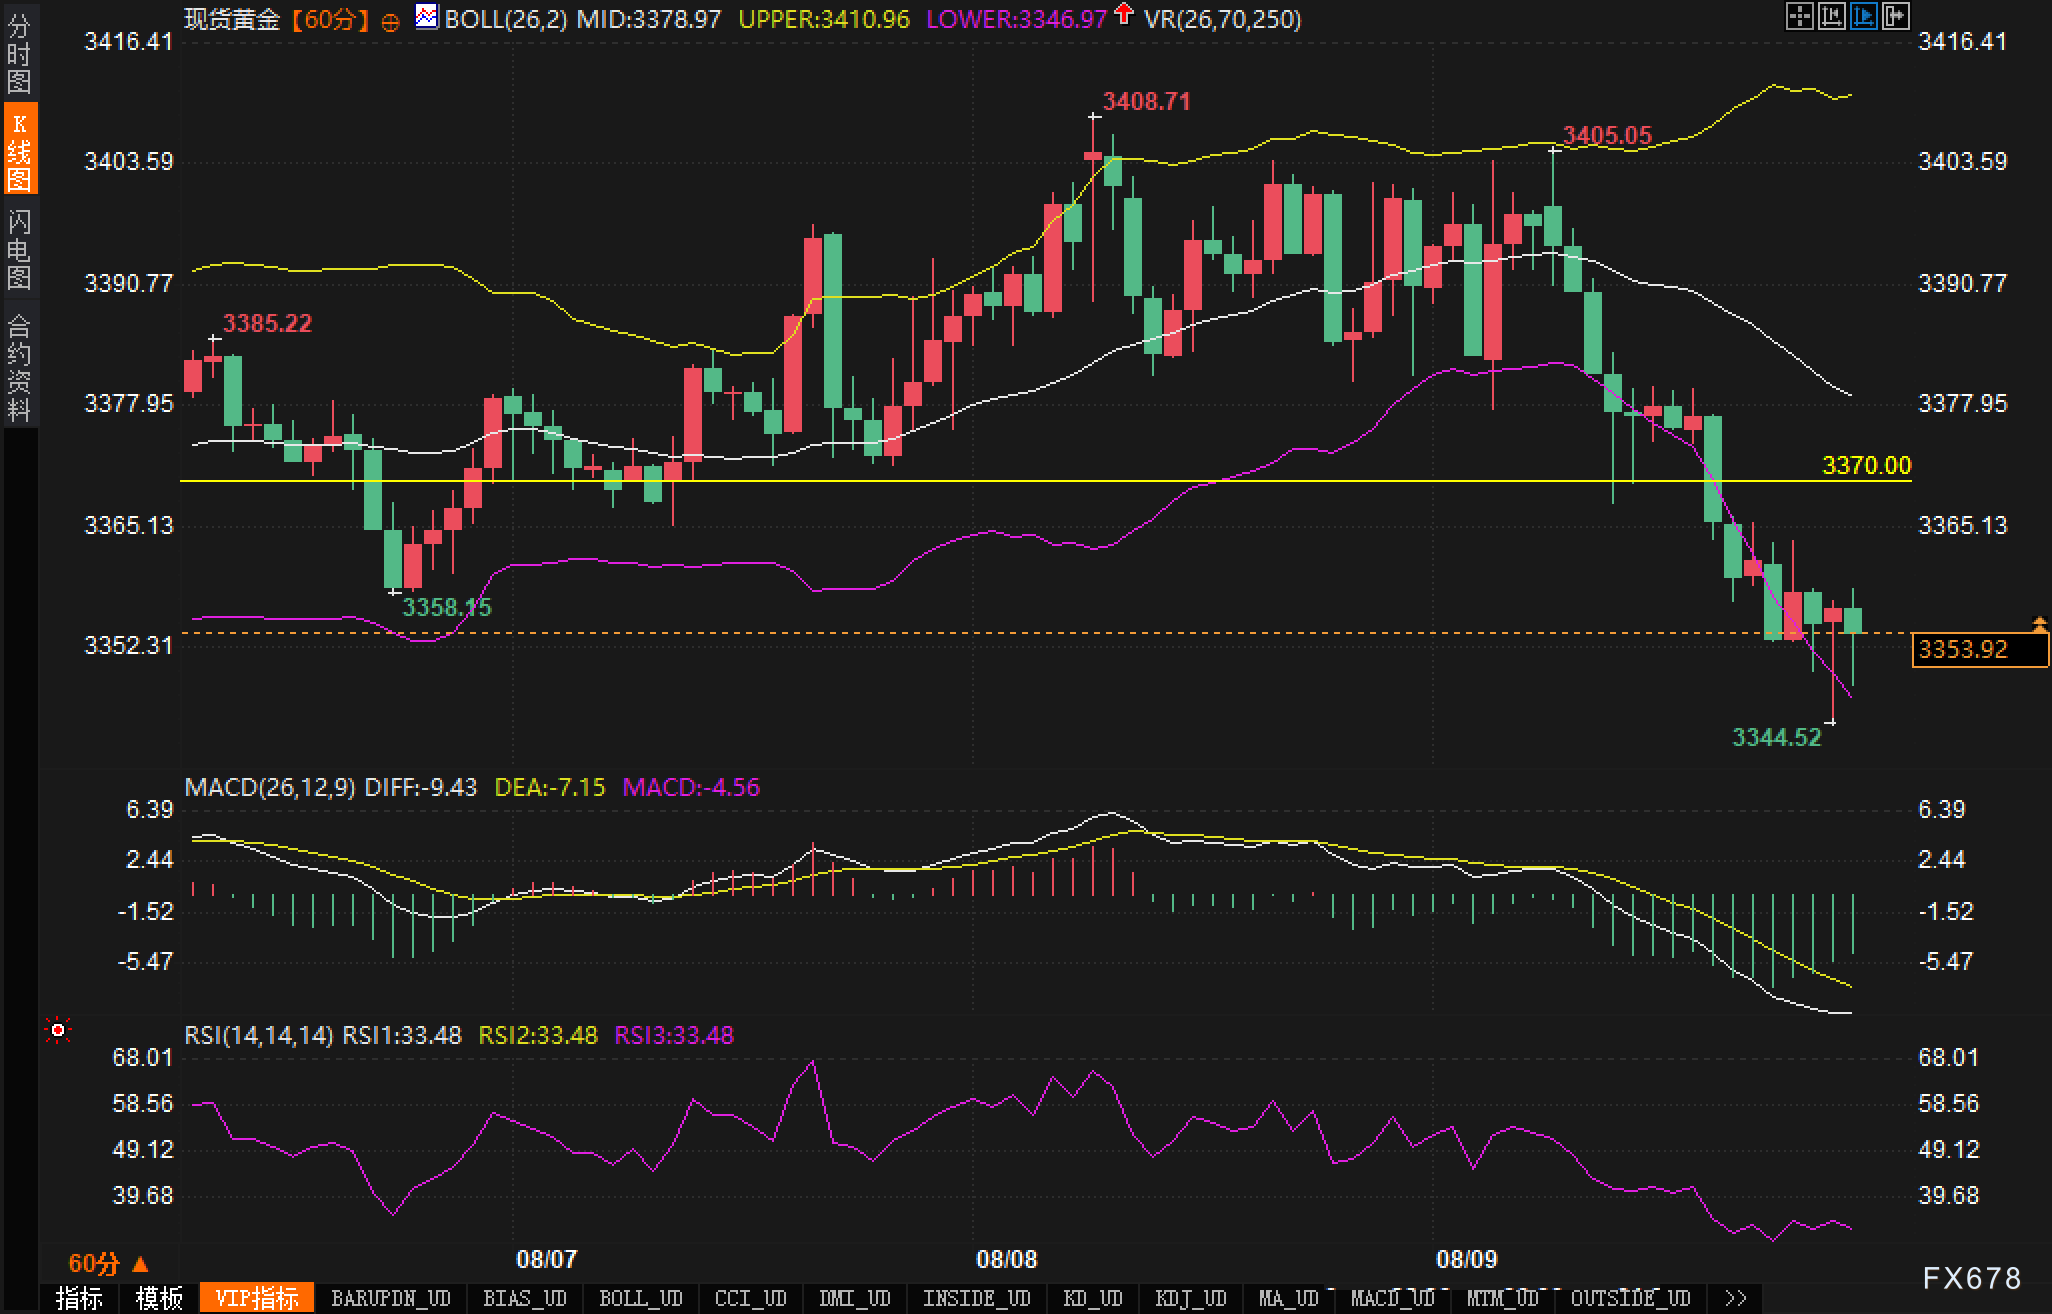The width and height of the screenshot is (2052, 1314).
Task: Click the BOLL indicator chart icon
Action: [427, 17]
